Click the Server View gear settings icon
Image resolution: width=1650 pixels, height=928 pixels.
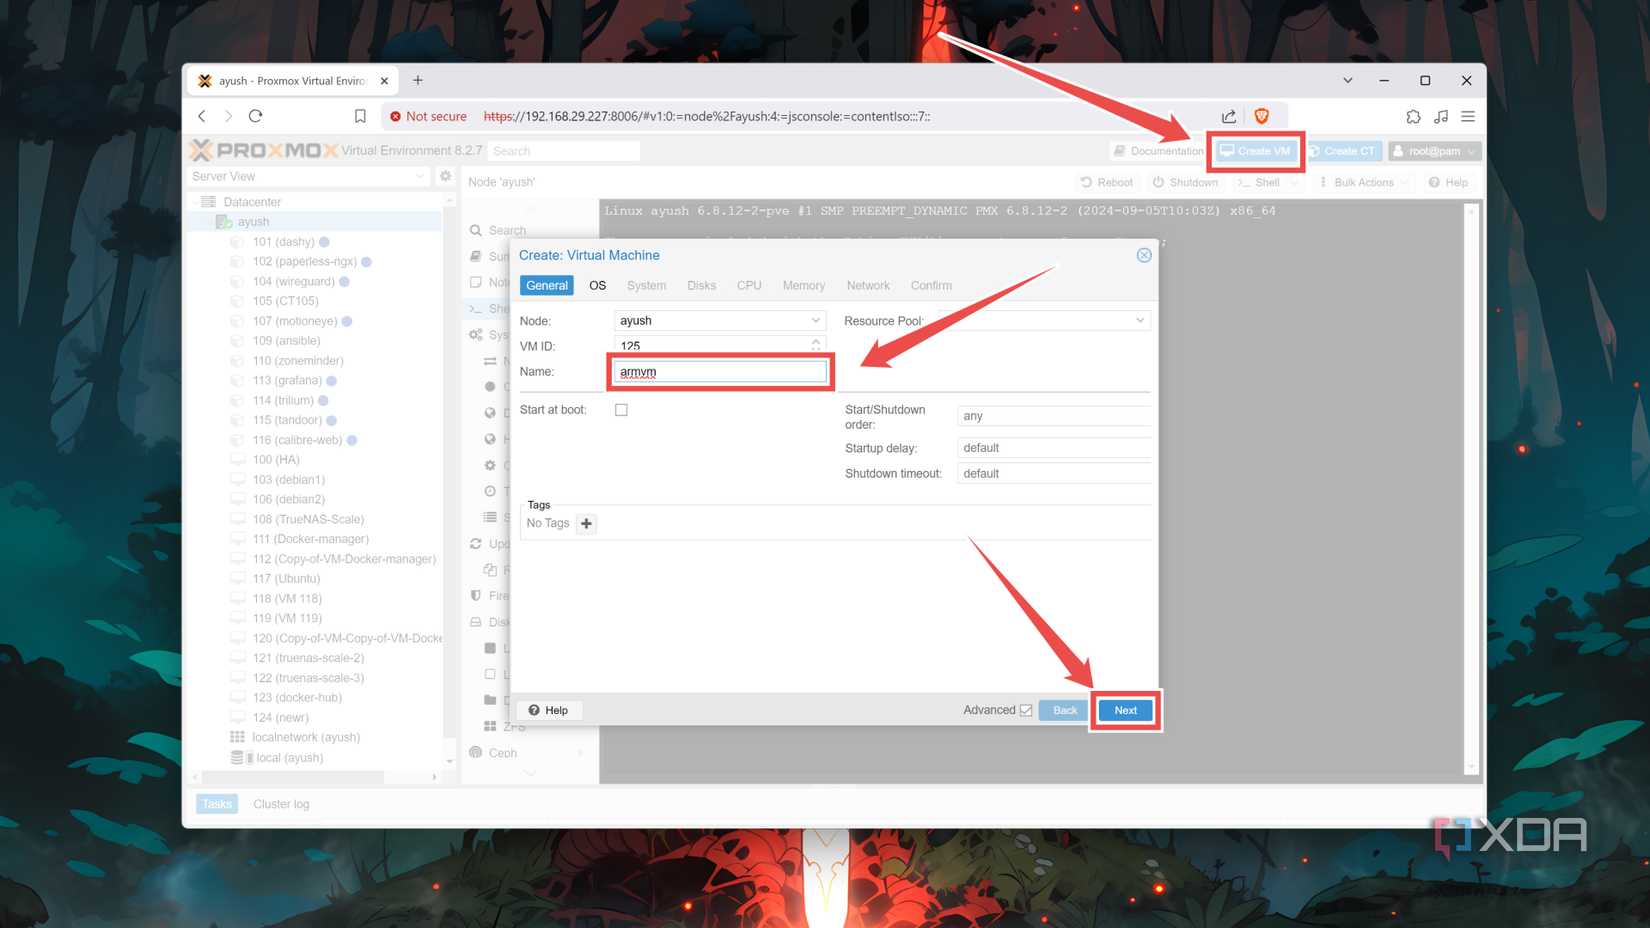coord(446,176)
